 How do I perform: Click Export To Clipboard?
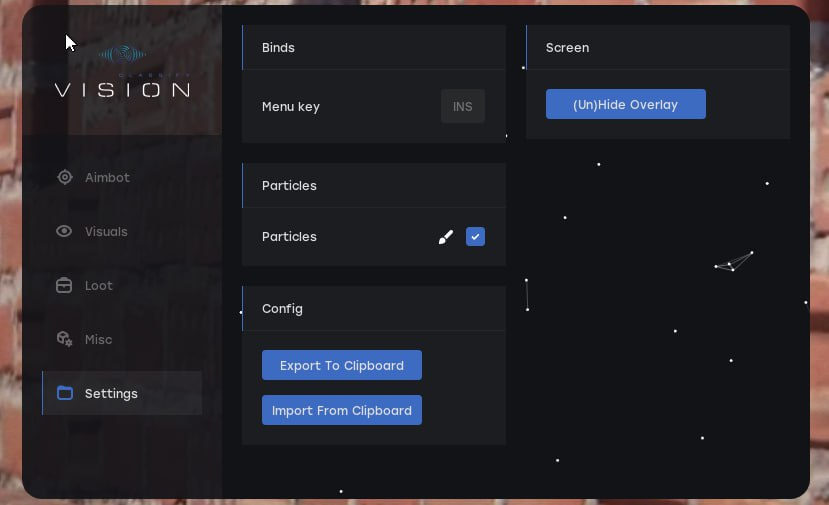(x=342, y=365)
